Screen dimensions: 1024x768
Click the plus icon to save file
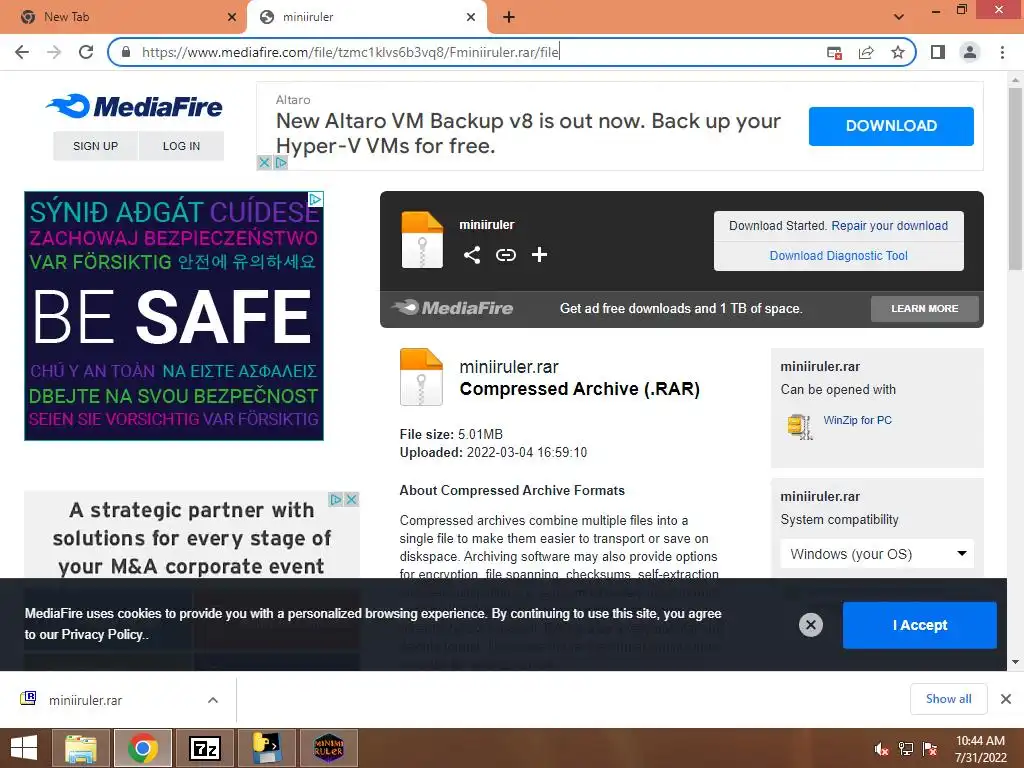(x=539, y=255)
